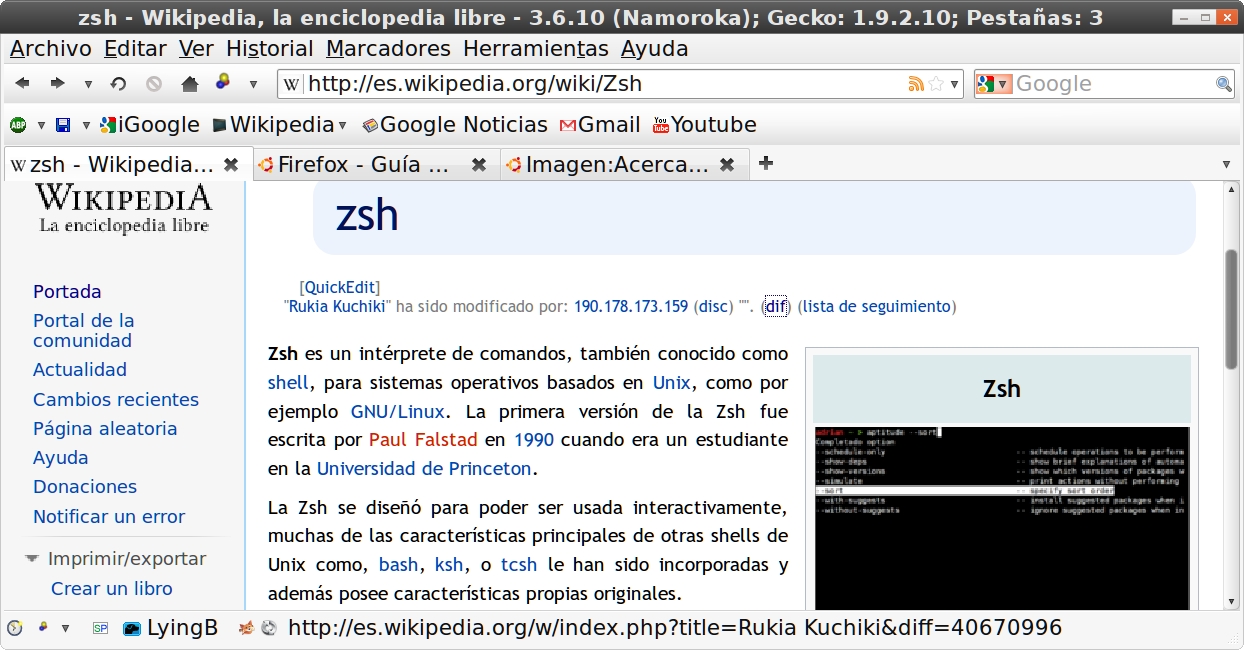This screenshot has height=650, width=1244.
Task: Click the stop loading icon
Action: click(x=154, y=84)
